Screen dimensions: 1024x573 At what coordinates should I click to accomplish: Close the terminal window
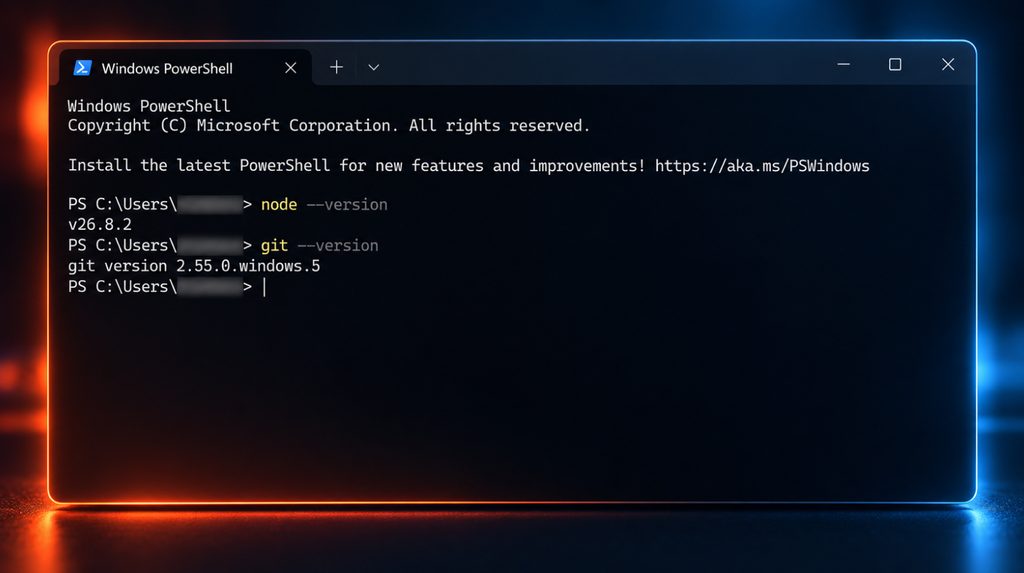click(x=948, y=64)
